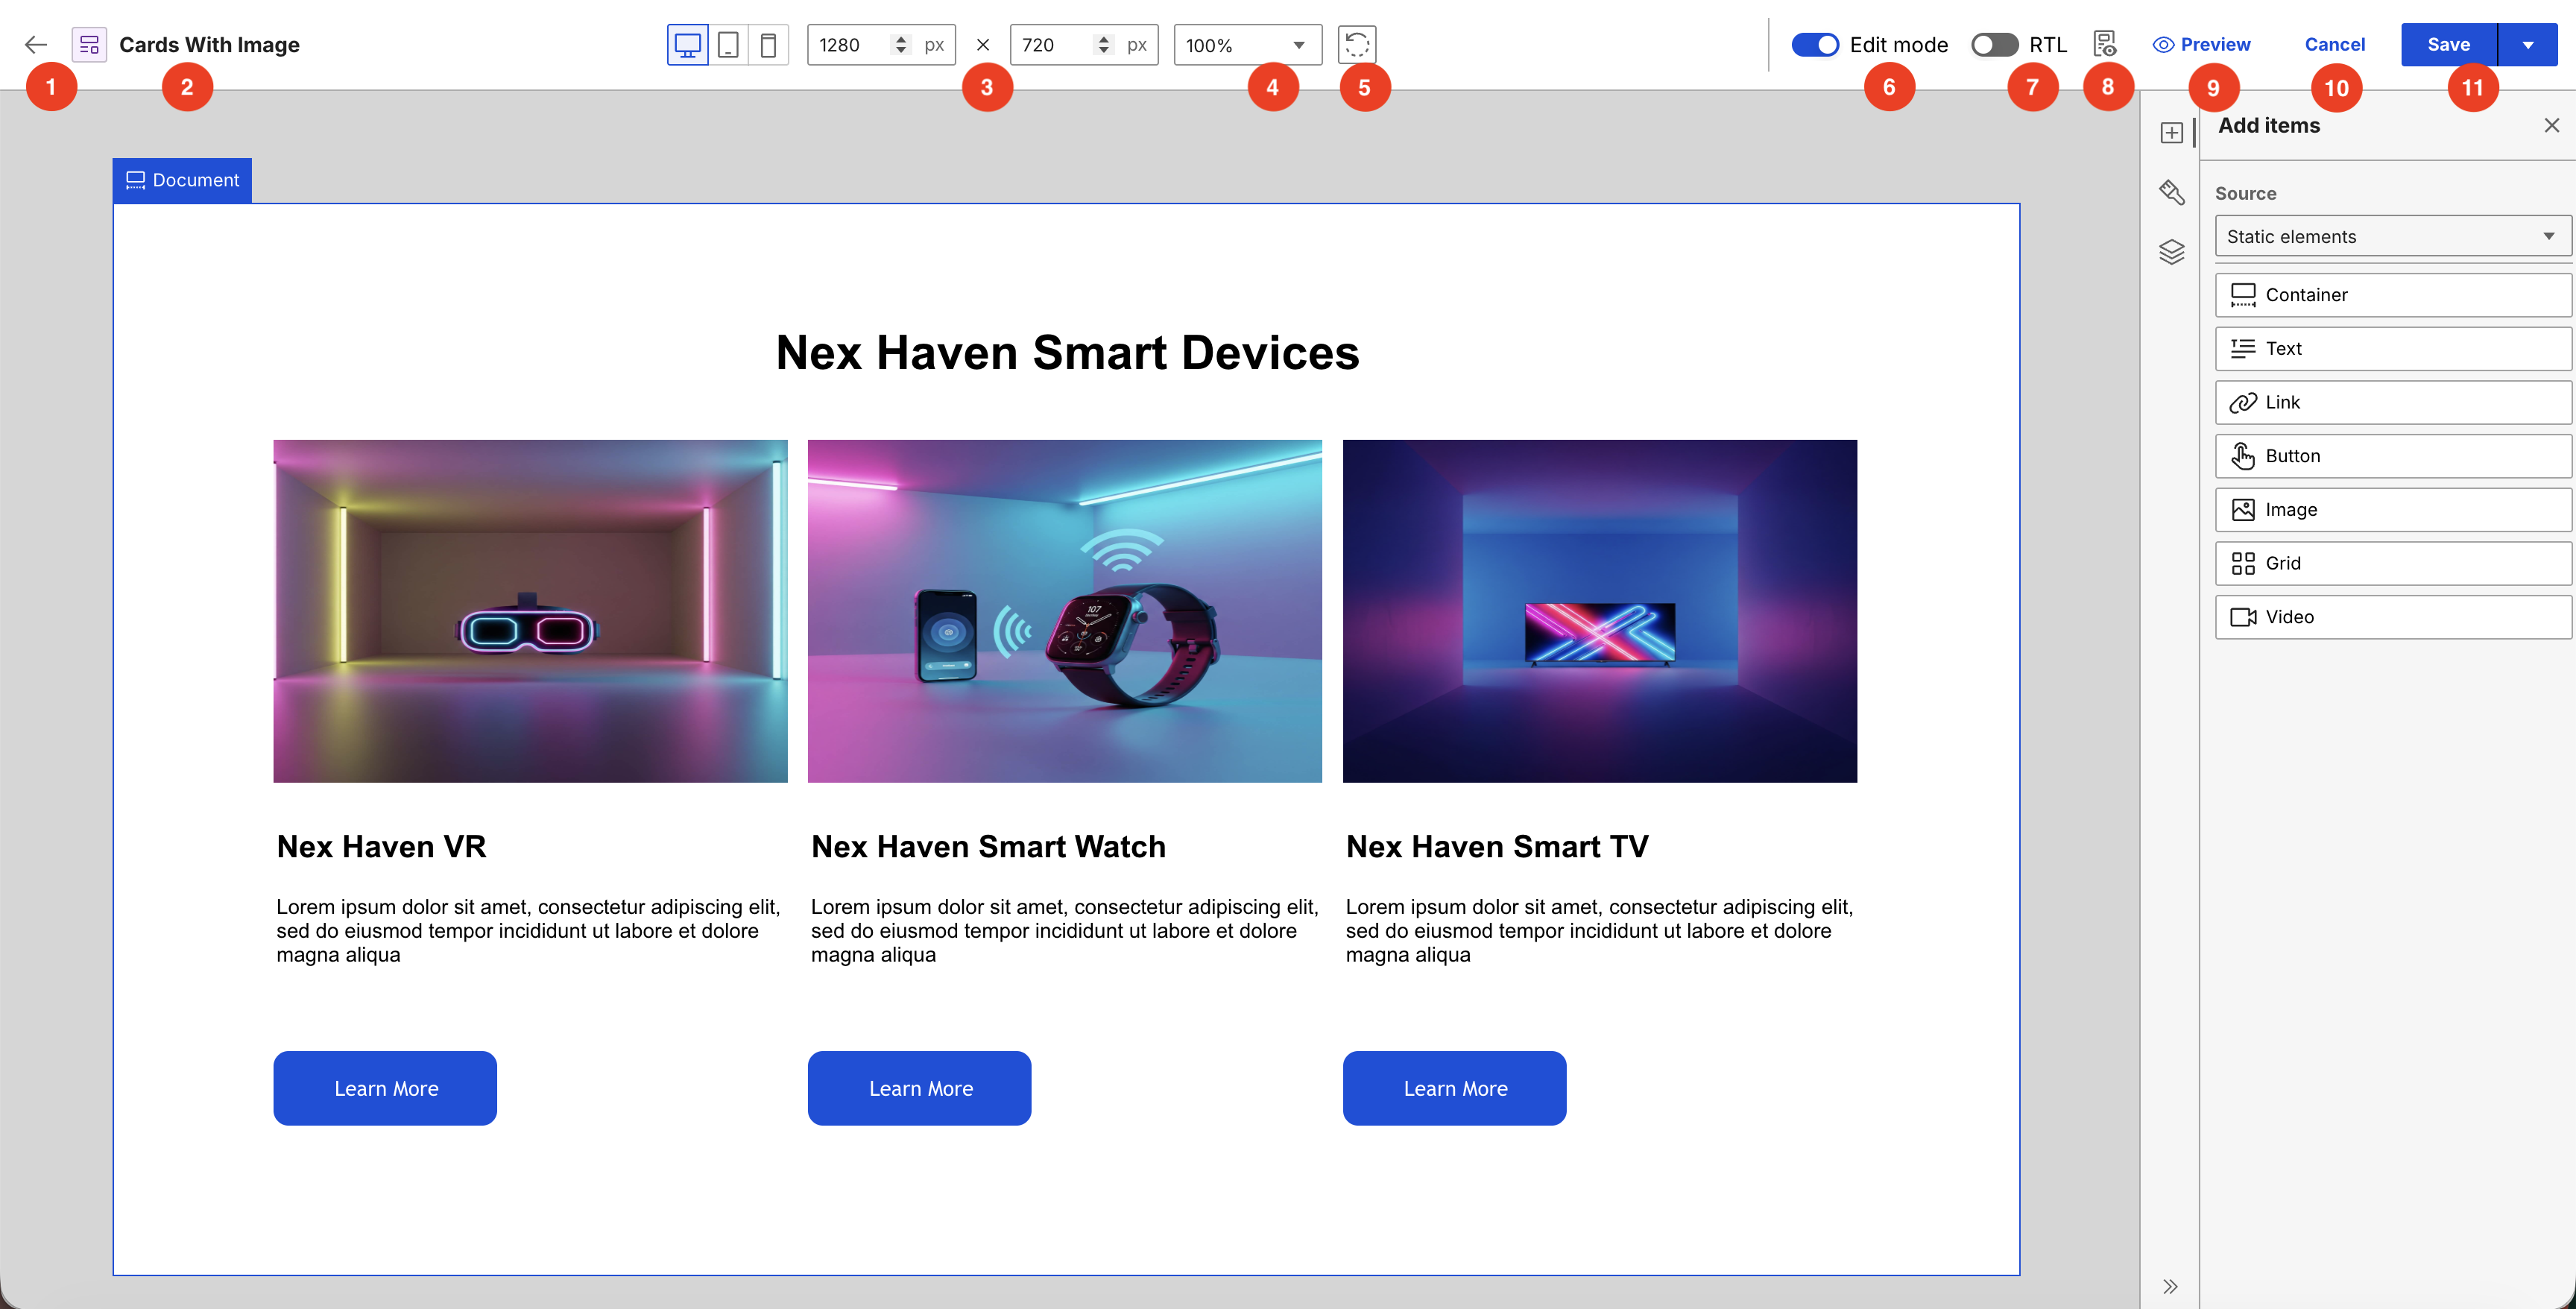
Task: Select the mobile phone viewport icon
Action: coord(768,45)
